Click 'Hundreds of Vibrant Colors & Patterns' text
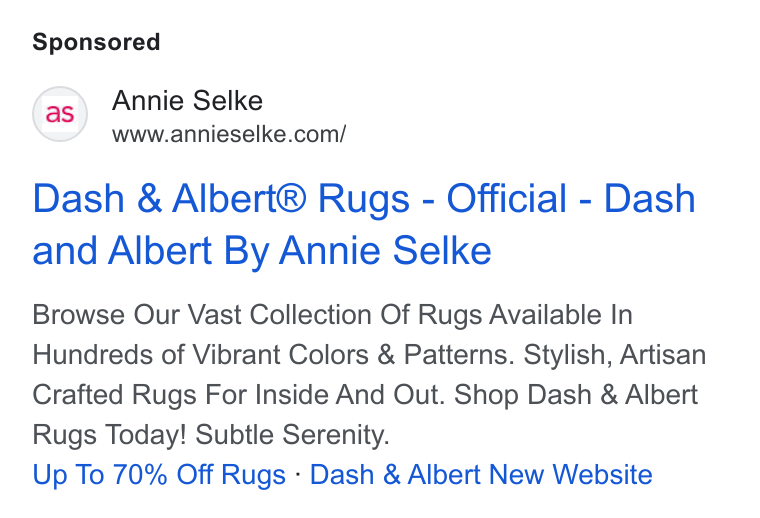760x518 pixels. click(273, 355)
